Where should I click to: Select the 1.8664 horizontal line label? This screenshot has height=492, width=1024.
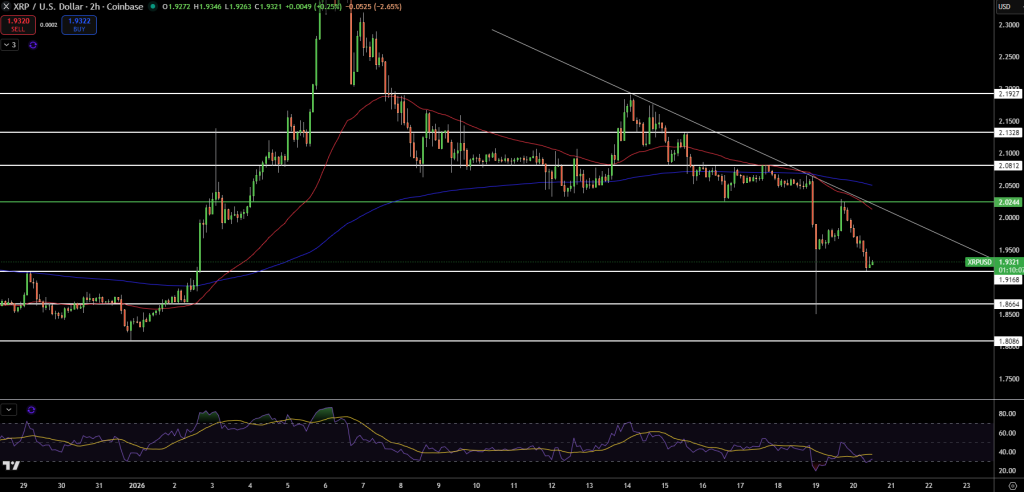pyautogui.click(x=1010, y=304)
